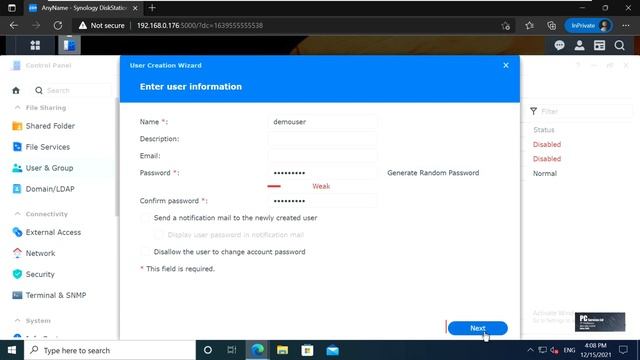
Task: Close the Synology DiskStation tab
Action: [135, 8]
